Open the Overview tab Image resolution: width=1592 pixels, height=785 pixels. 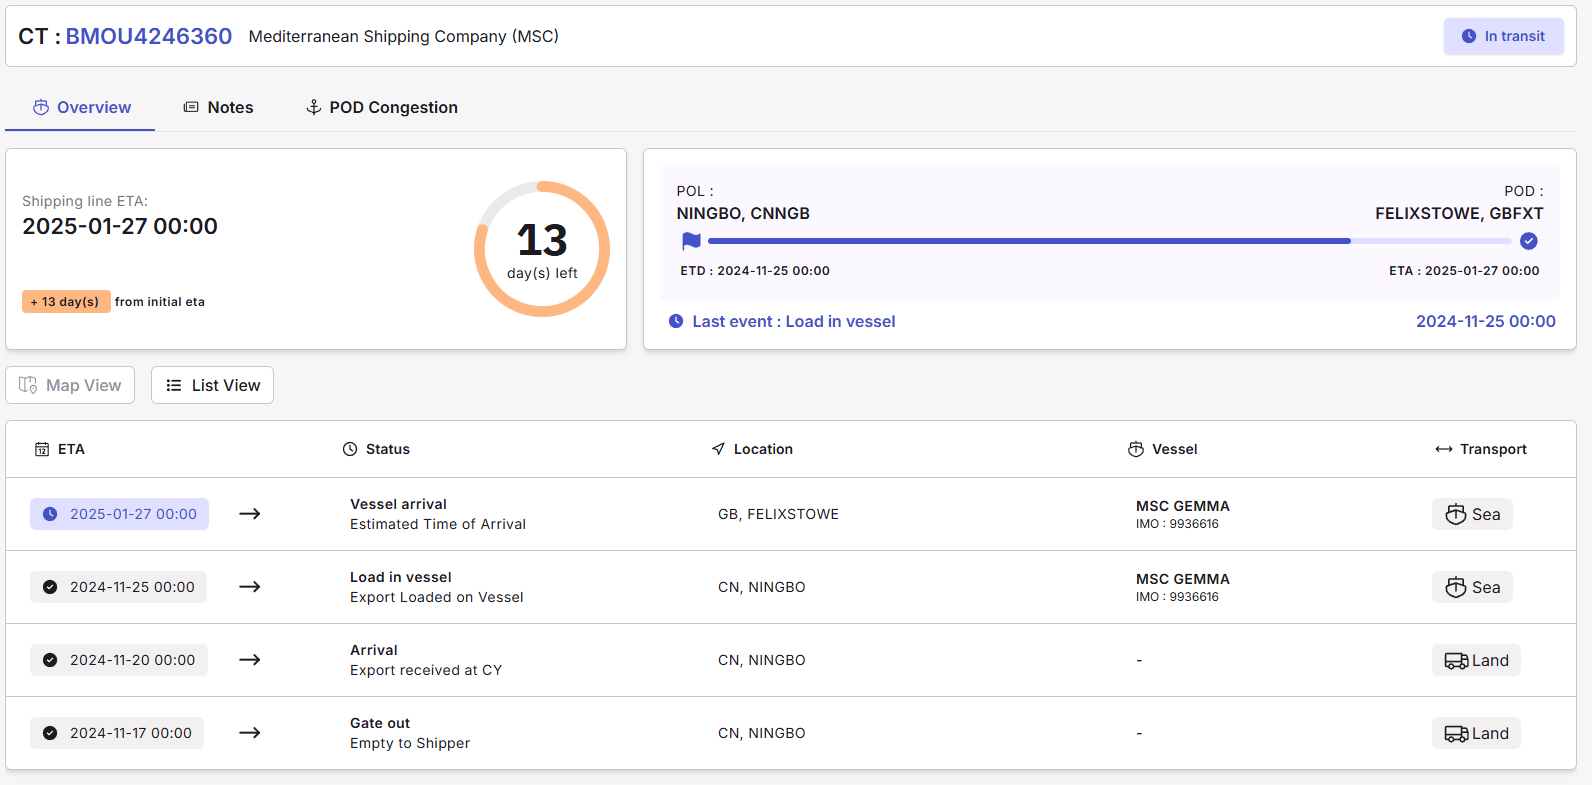(x=81, y=107)
